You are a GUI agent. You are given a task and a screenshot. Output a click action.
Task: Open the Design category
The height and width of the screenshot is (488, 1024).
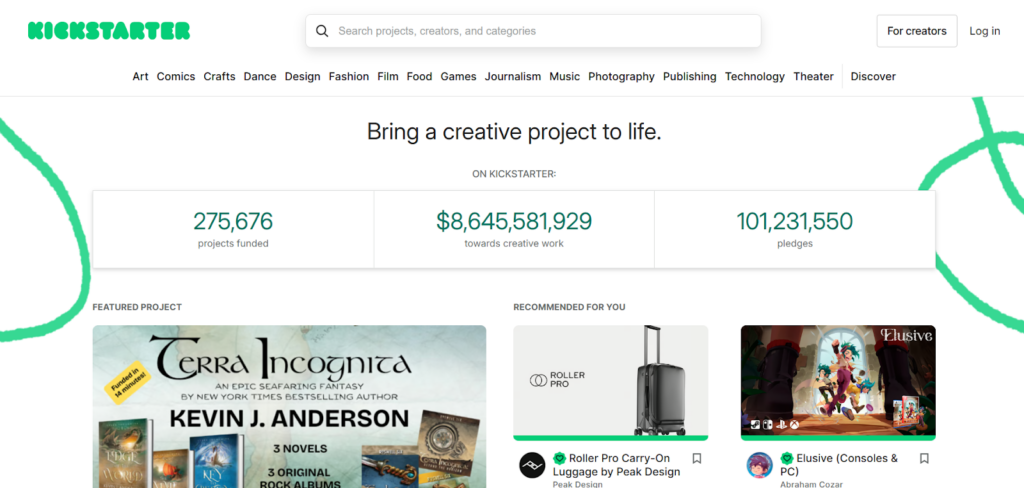pos(302,76)
